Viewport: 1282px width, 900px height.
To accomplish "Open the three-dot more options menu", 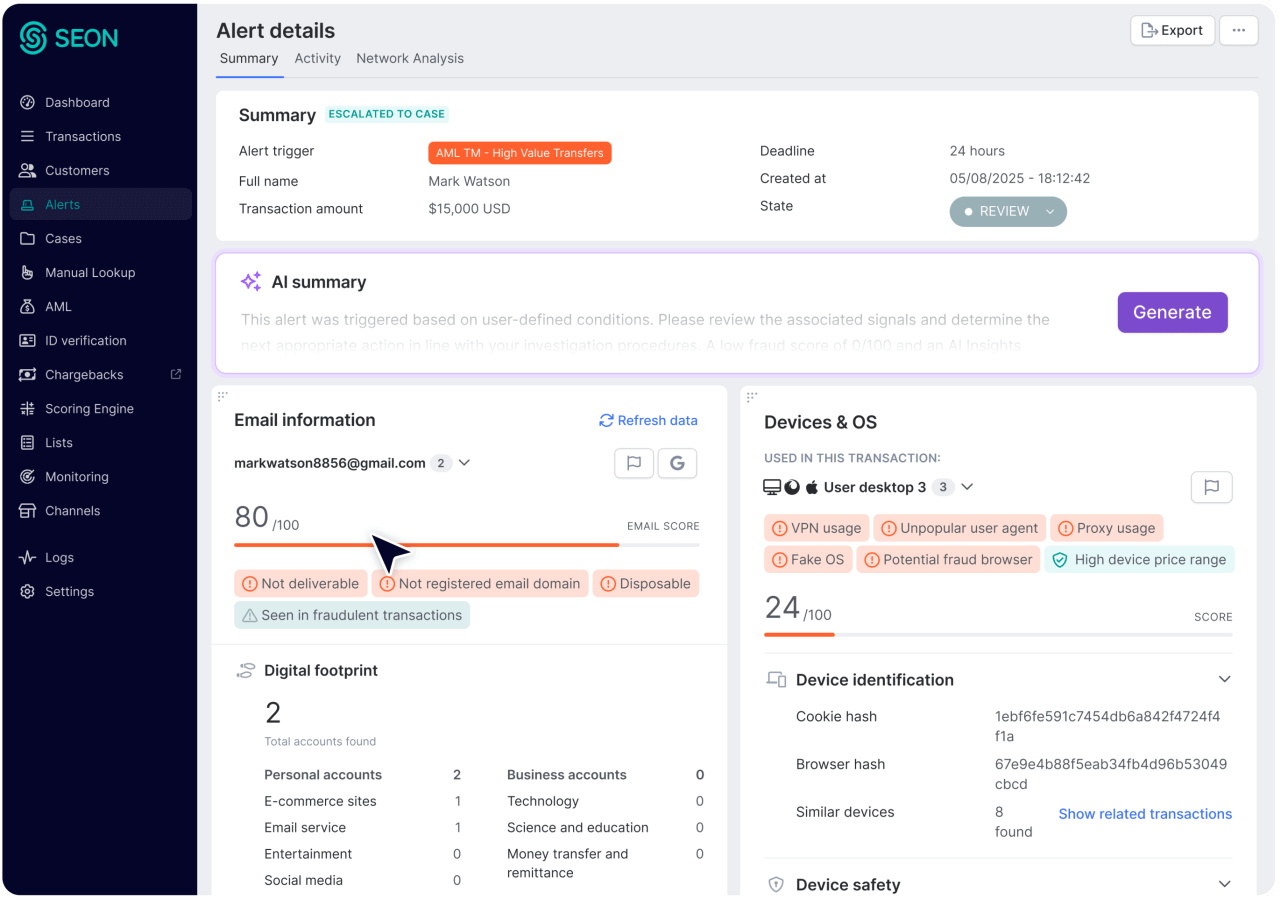I will coord(1238,30).
